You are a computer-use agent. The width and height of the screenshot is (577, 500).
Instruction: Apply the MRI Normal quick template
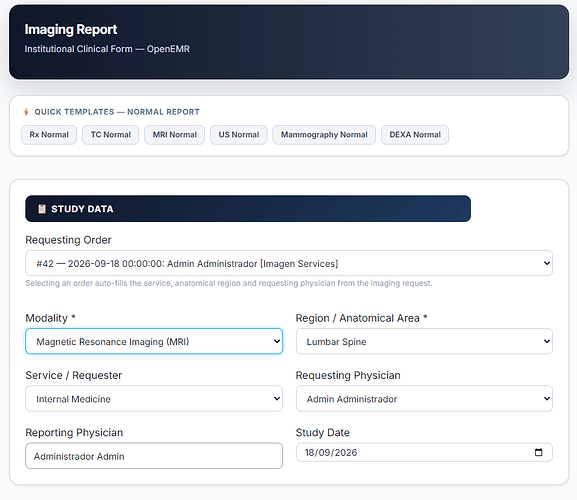click(174, 135)
